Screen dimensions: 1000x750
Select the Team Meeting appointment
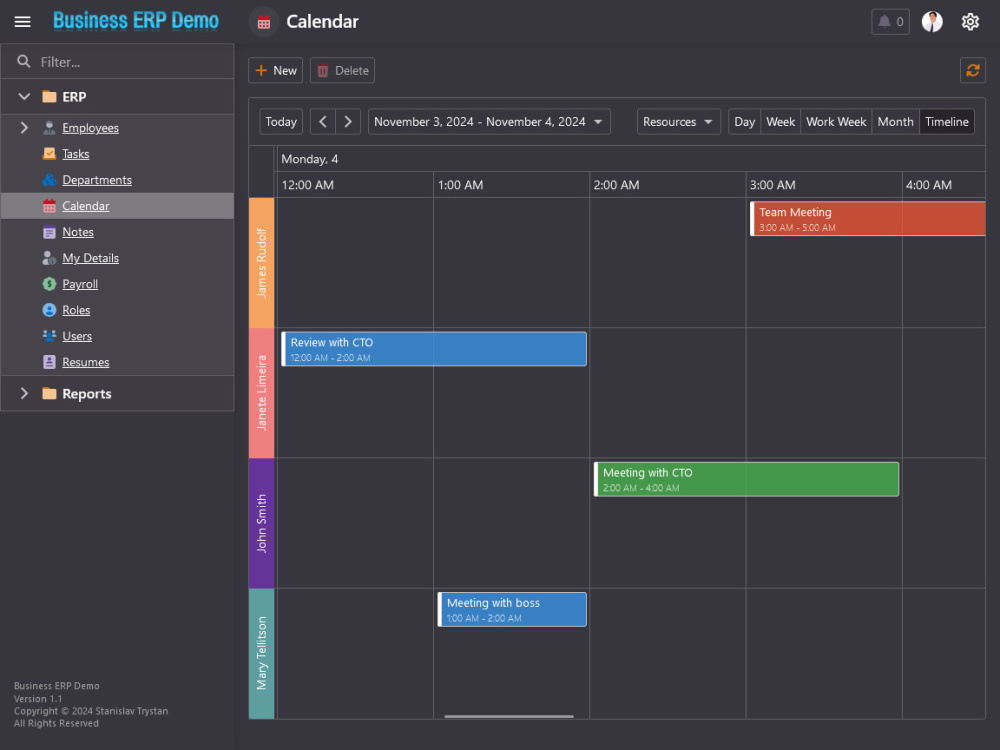[867, 219]
